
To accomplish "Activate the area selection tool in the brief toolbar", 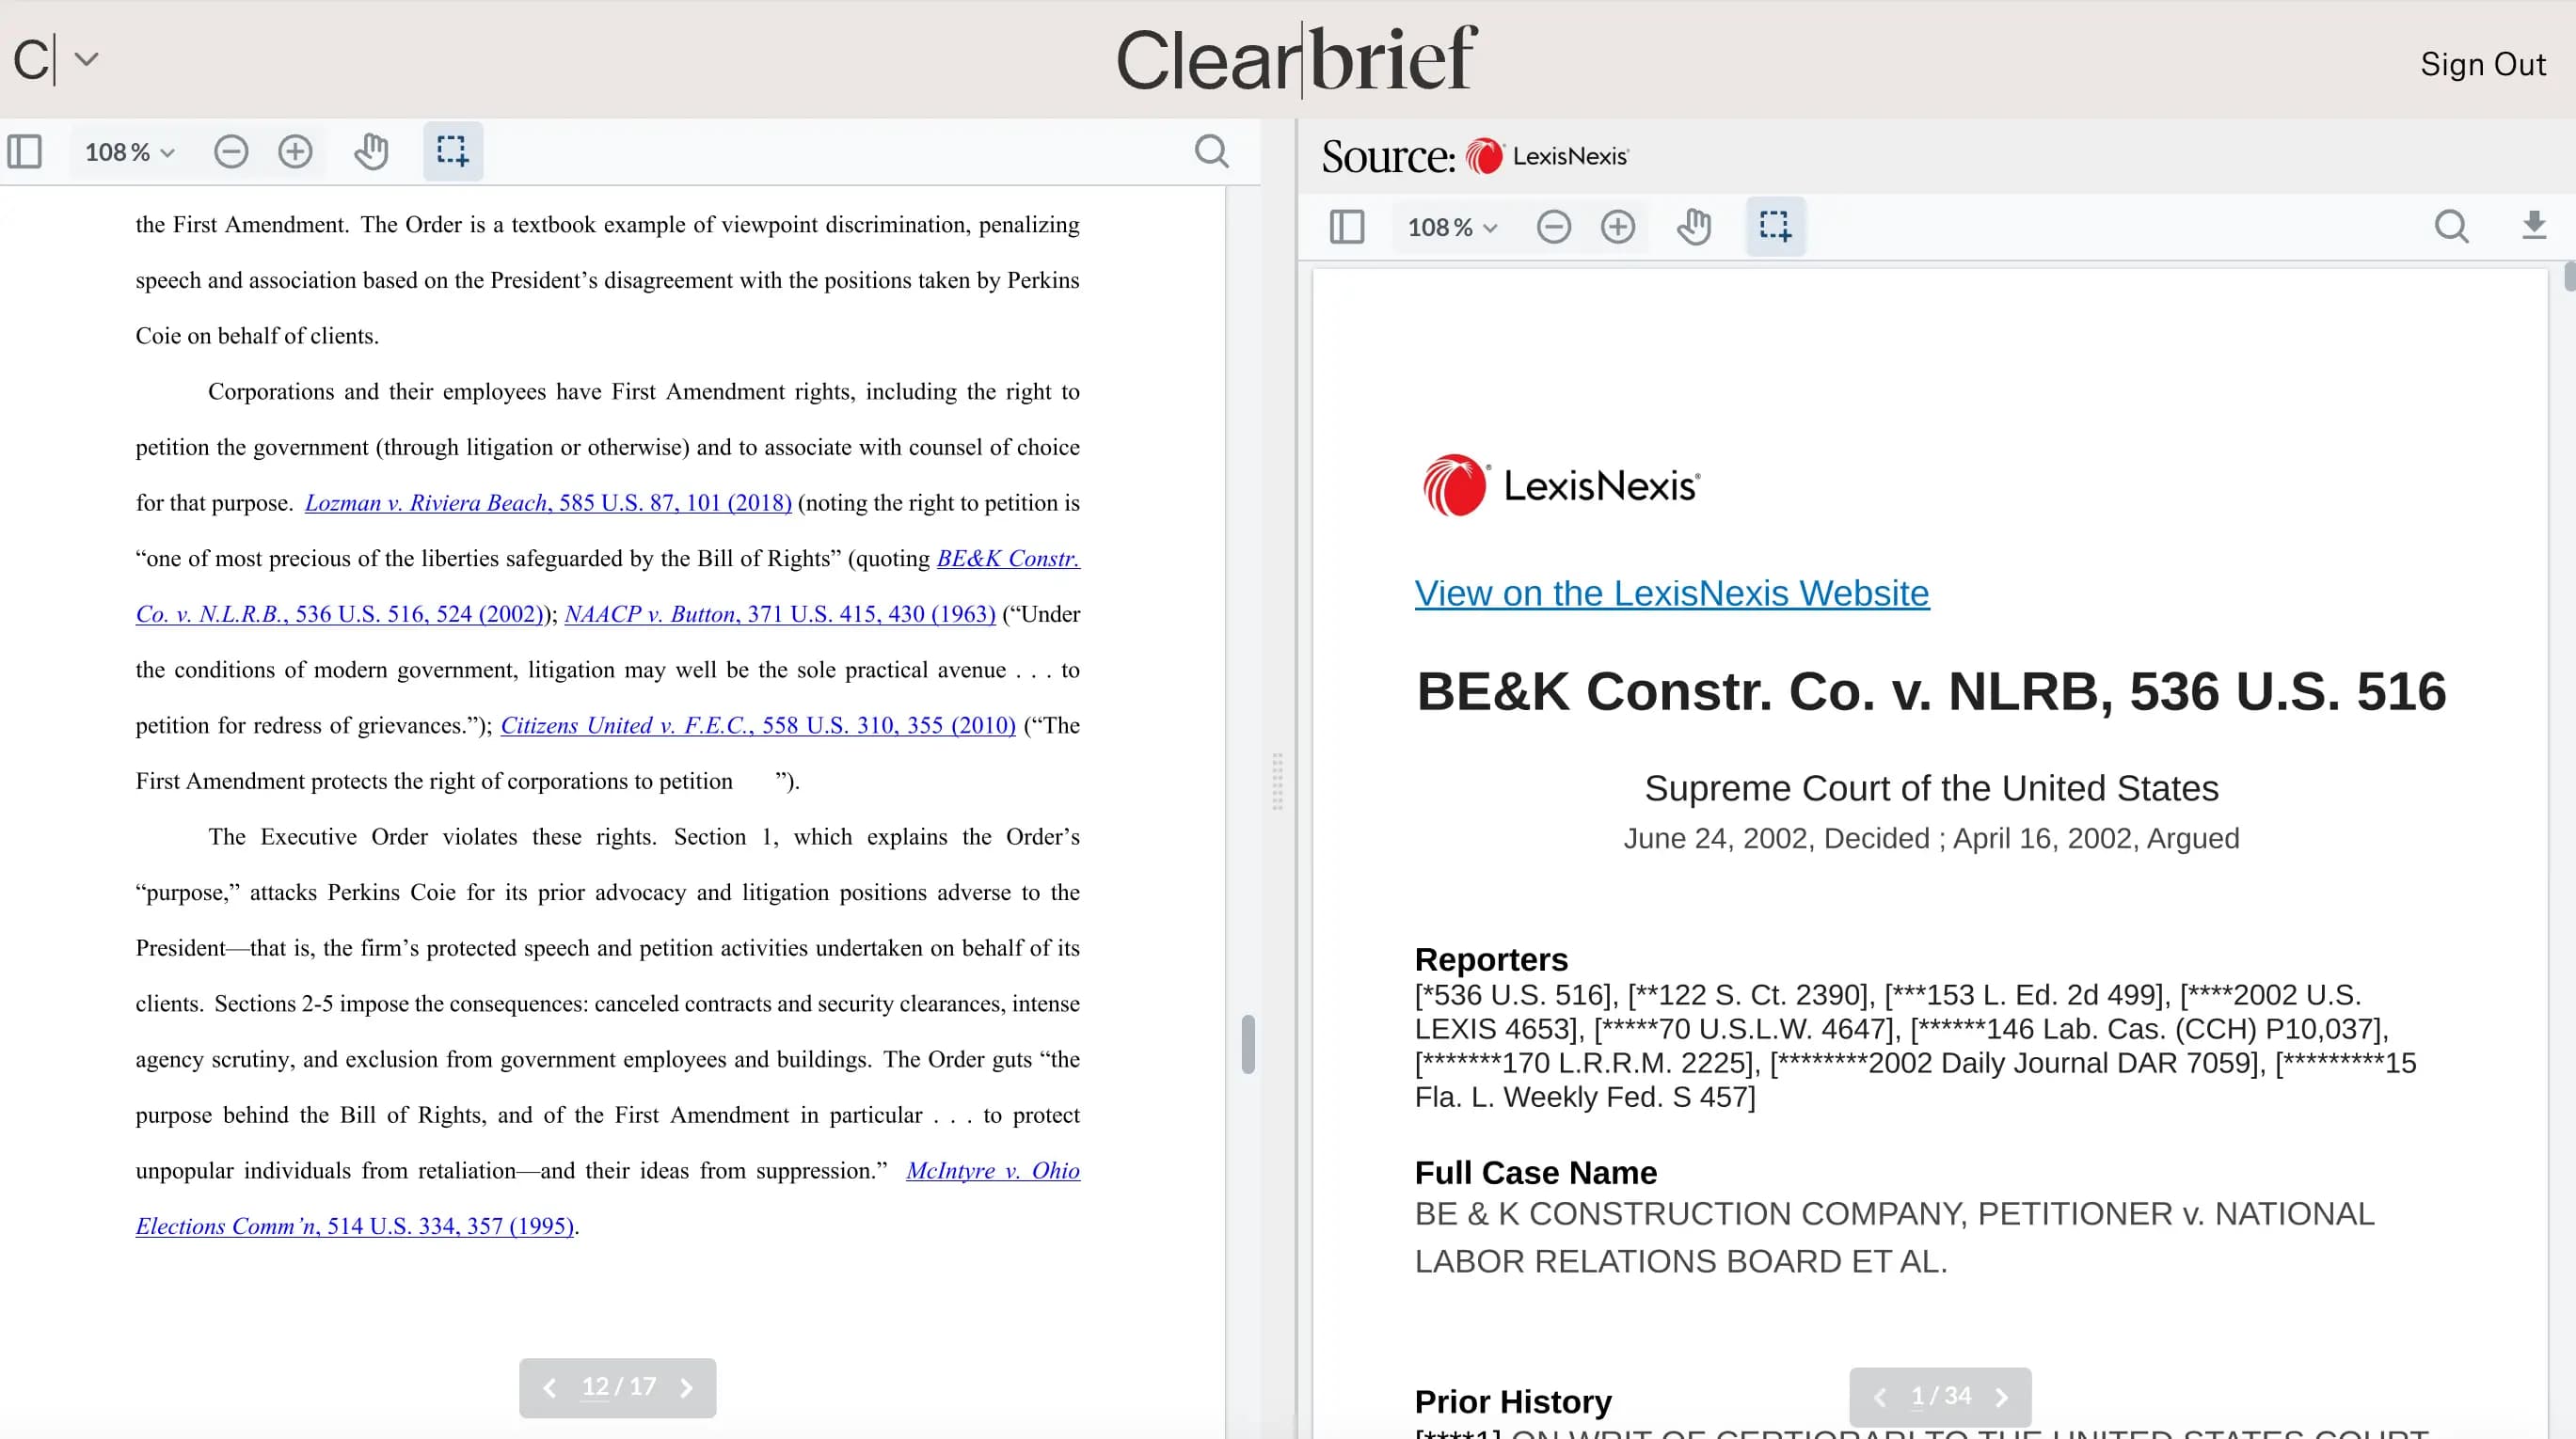I will point(452,151).
